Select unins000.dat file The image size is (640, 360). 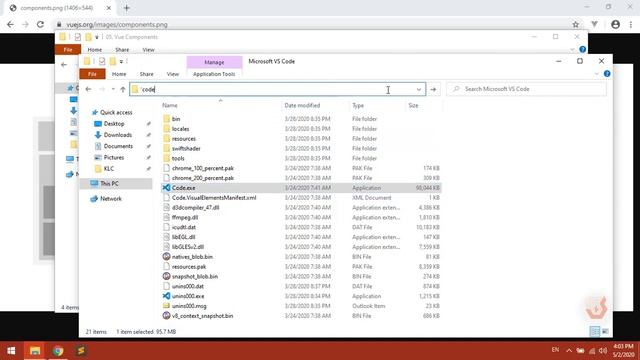187,286
